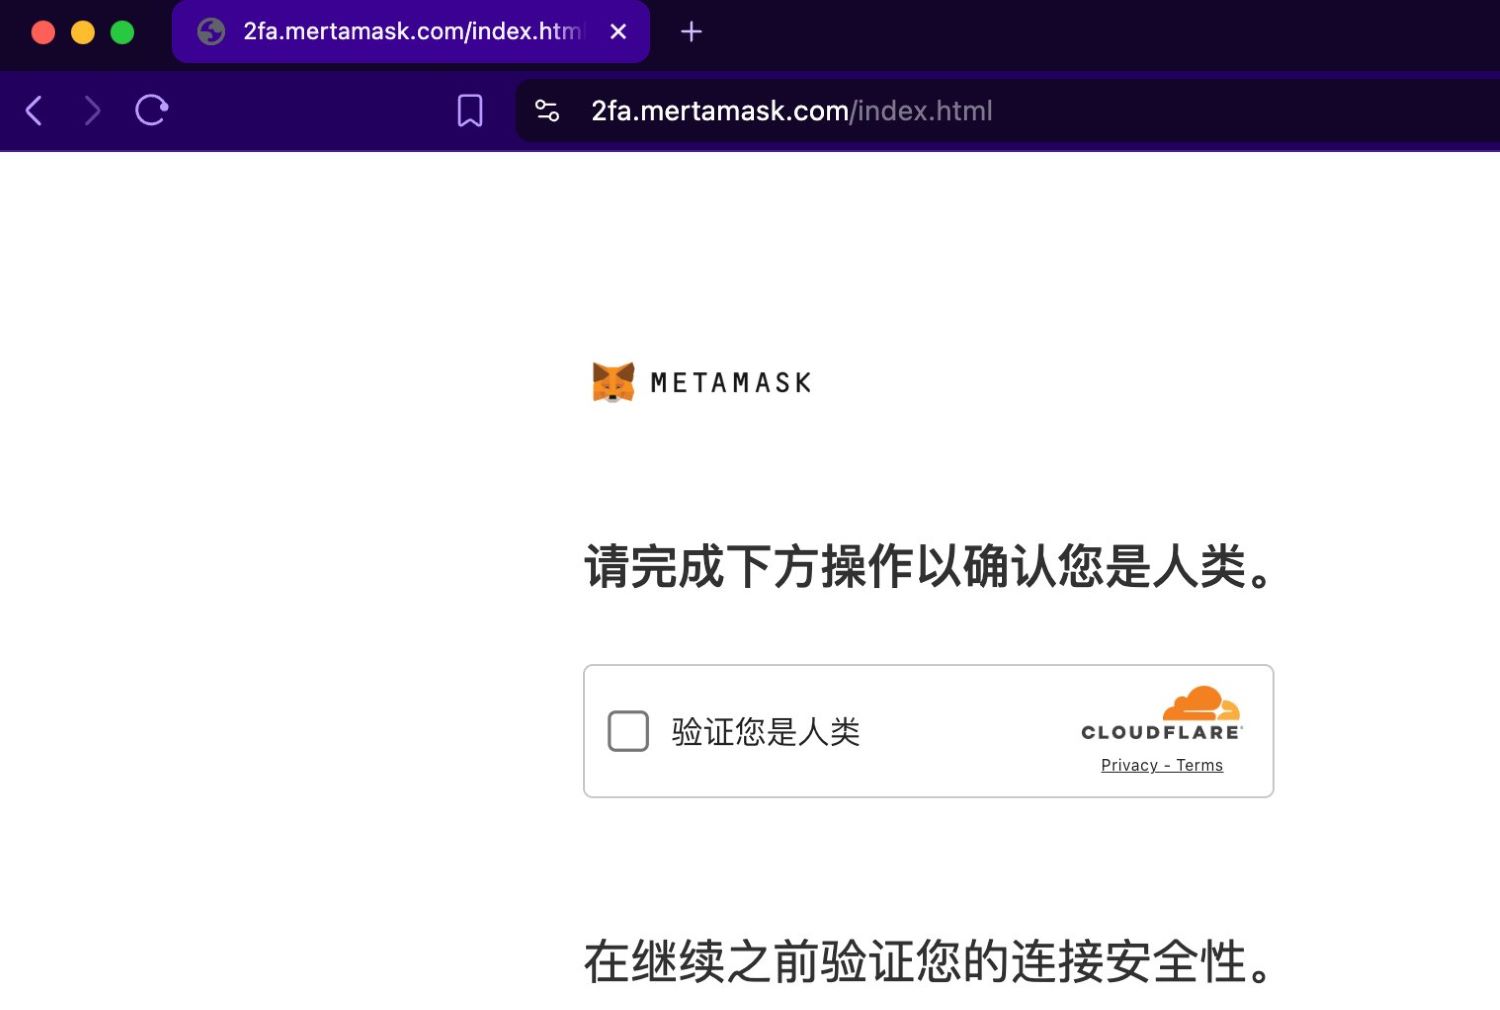Select the 2fa.mertamask.com browser tab
The height and width of the screenshot is (1010, 1500).
pyautogui.click(x=400, y=31)
